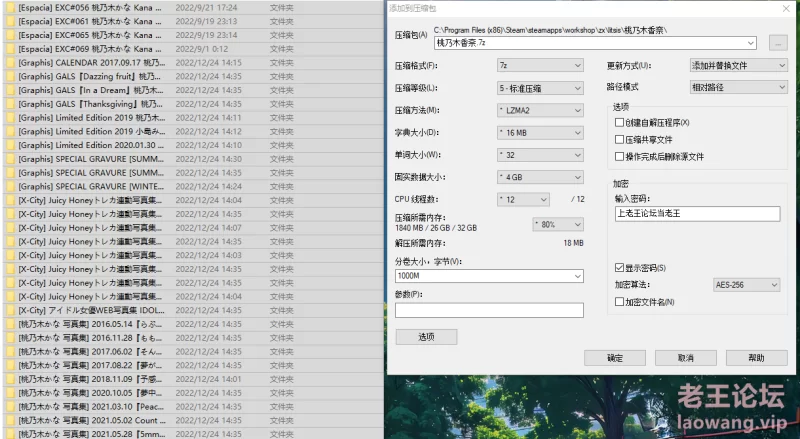Screen dimensions: 800x439
Task: Select folder icon beside [Graphis] CALENDAR 2017.09.17
Action: coord(10,63)
